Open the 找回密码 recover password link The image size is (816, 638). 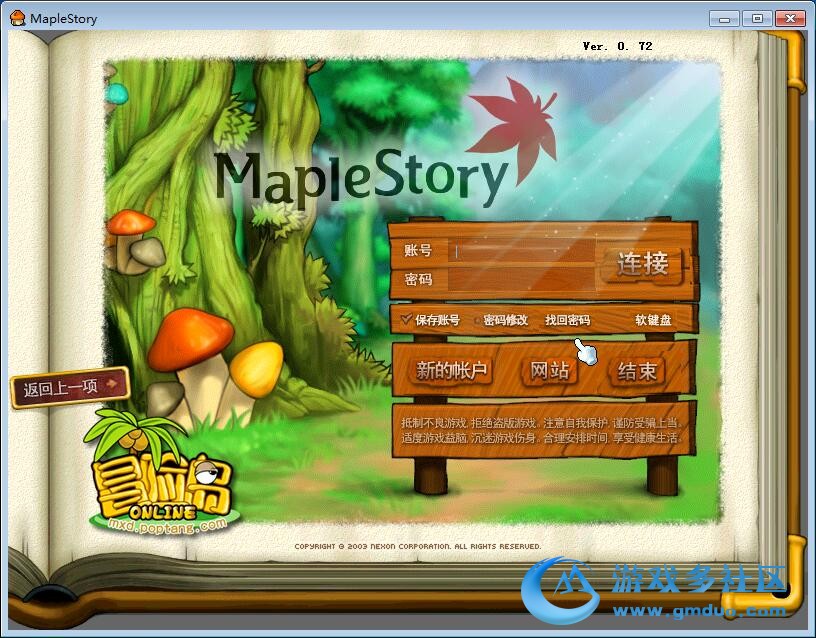(x=567, y=320)
